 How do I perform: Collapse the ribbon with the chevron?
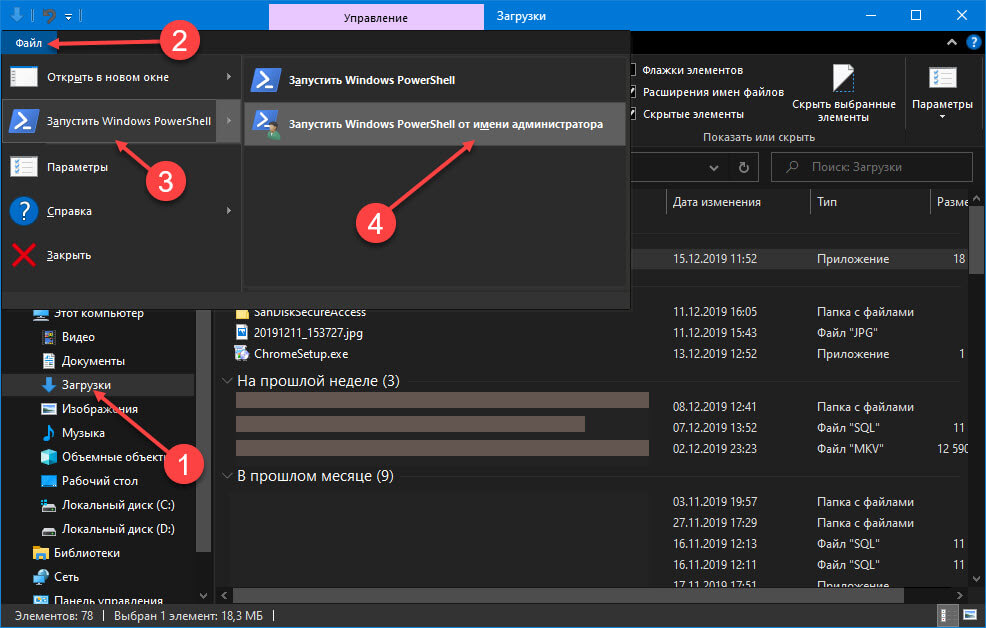[951, 43]
